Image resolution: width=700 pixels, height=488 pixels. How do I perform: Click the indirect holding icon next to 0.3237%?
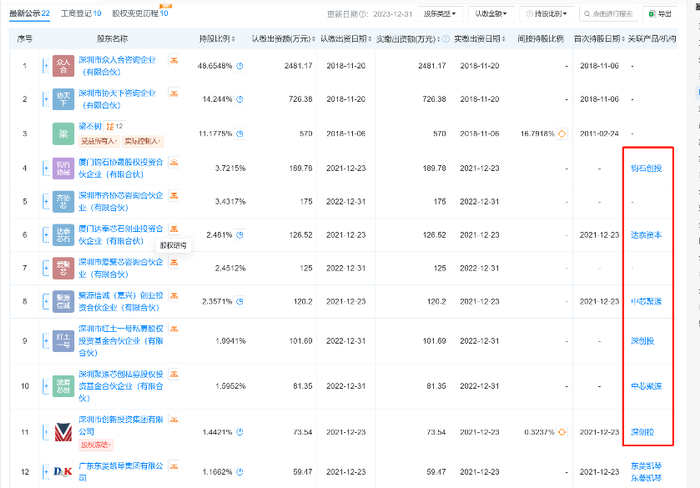561,431
